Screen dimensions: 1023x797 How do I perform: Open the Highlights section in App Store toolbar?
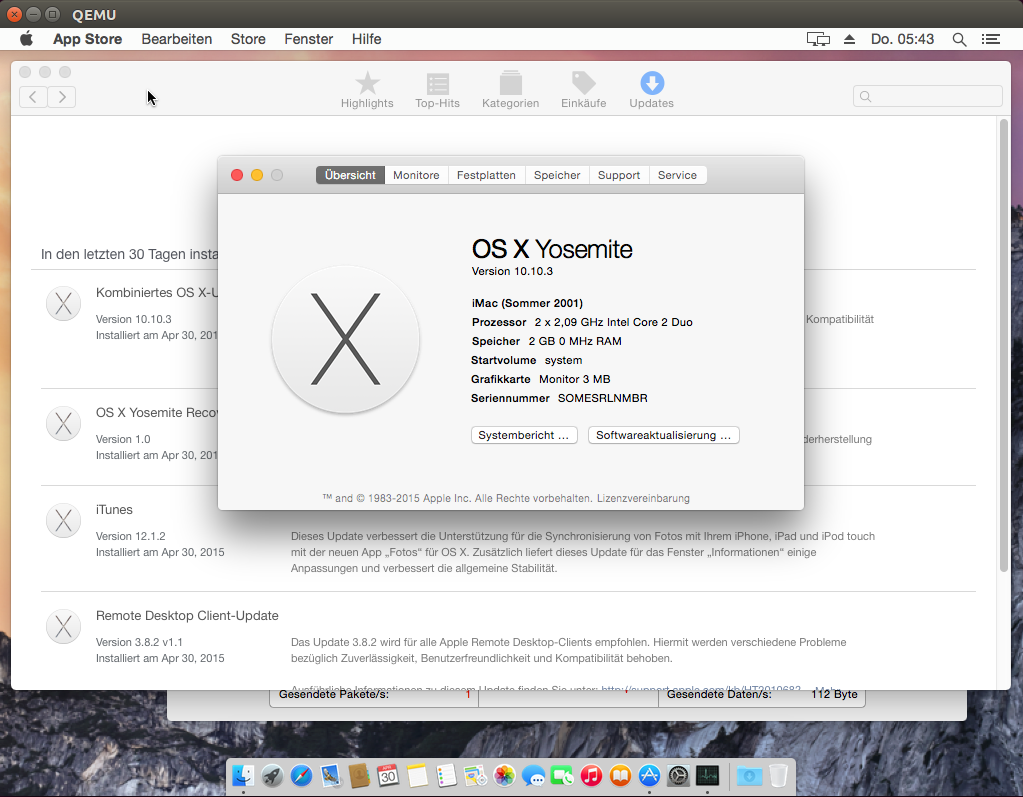coord(367,90)
